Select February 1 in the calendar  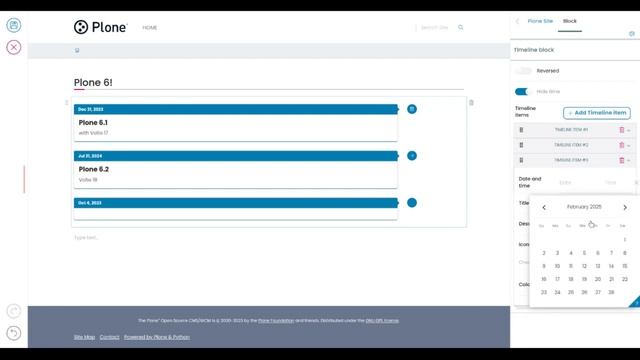point(624,240)
